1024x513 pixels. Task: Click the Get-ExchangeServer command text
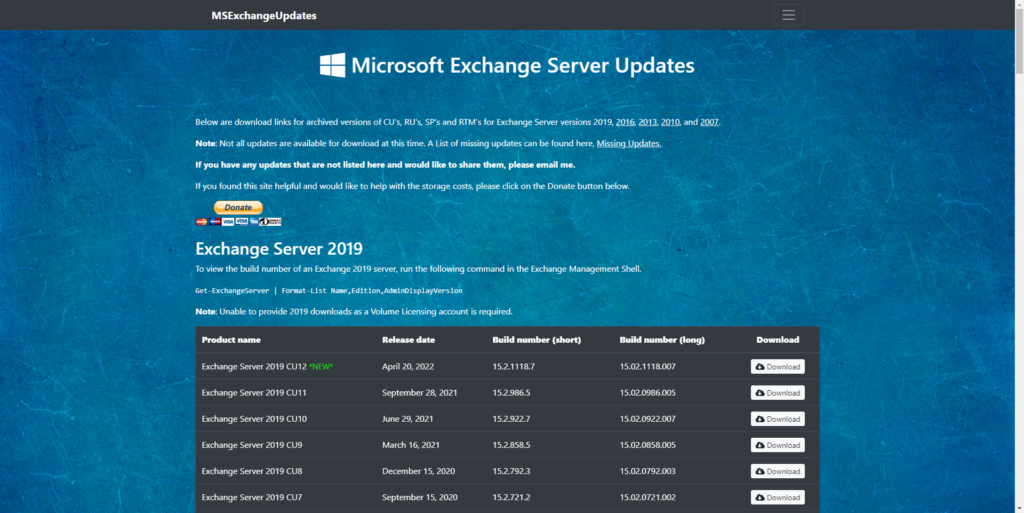328,290
